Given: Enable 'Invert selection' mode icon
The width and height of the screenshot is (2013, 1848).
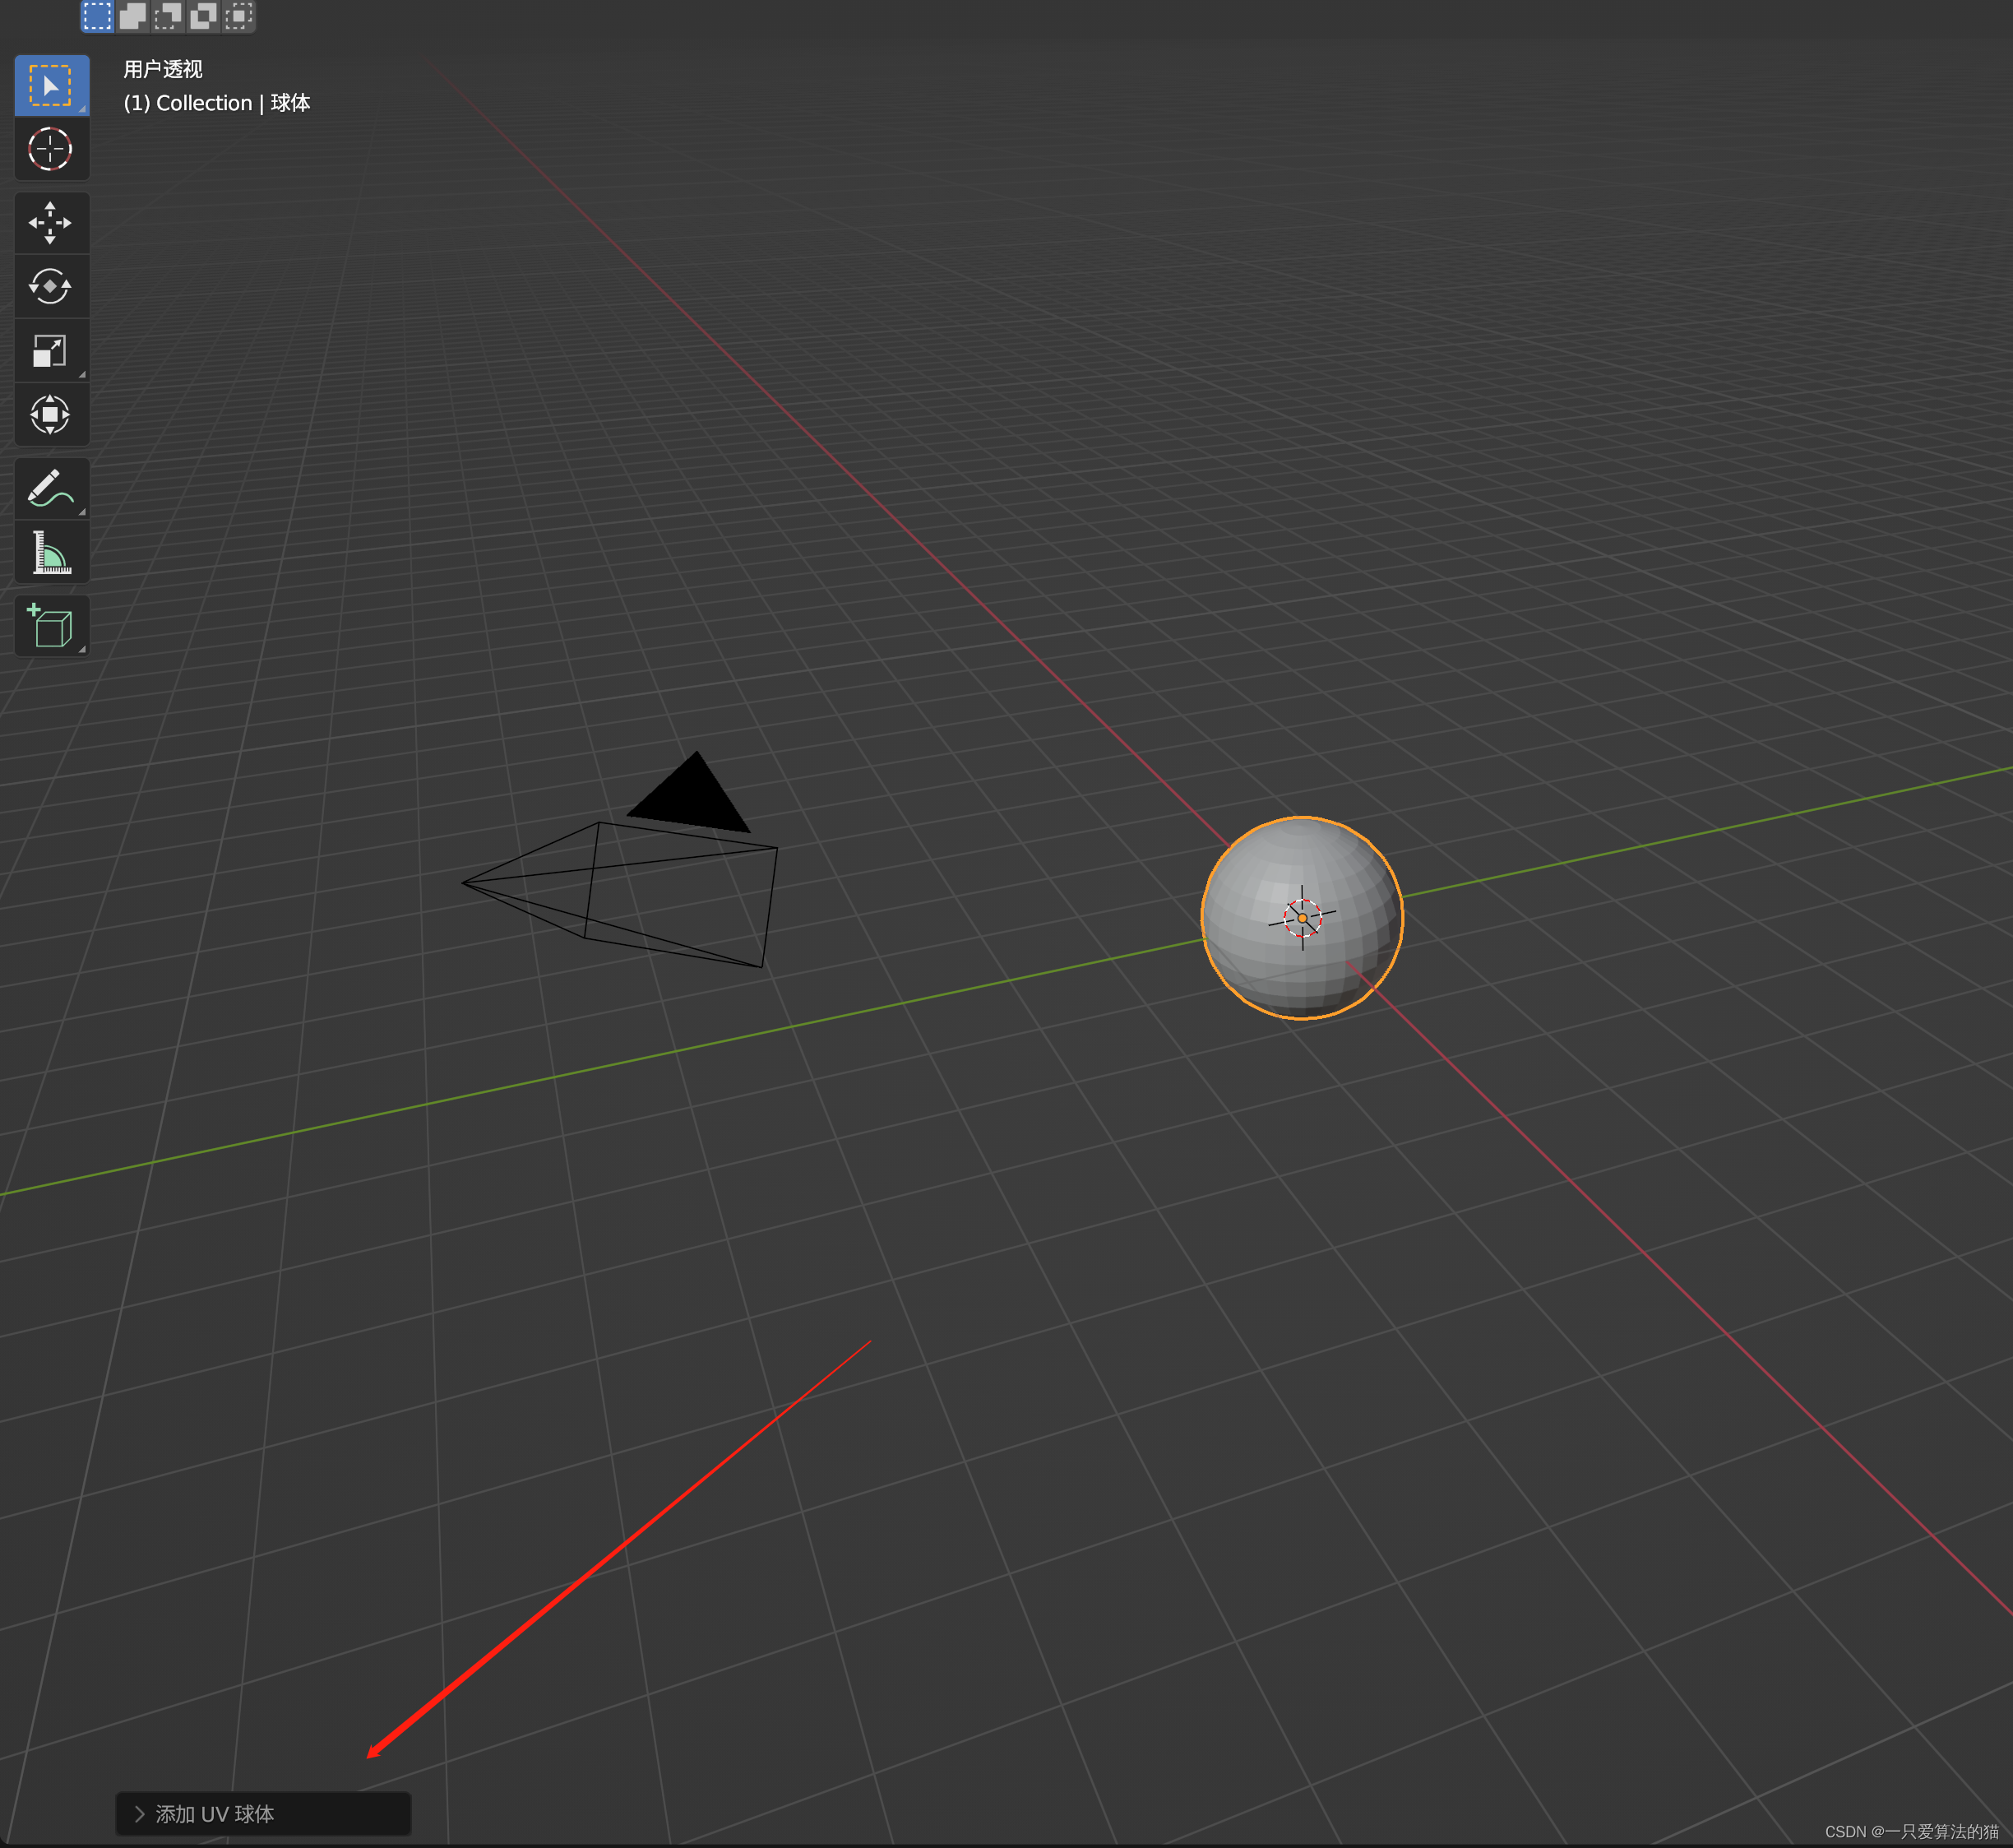Looking at the screenshot, I should click(203, 16).
